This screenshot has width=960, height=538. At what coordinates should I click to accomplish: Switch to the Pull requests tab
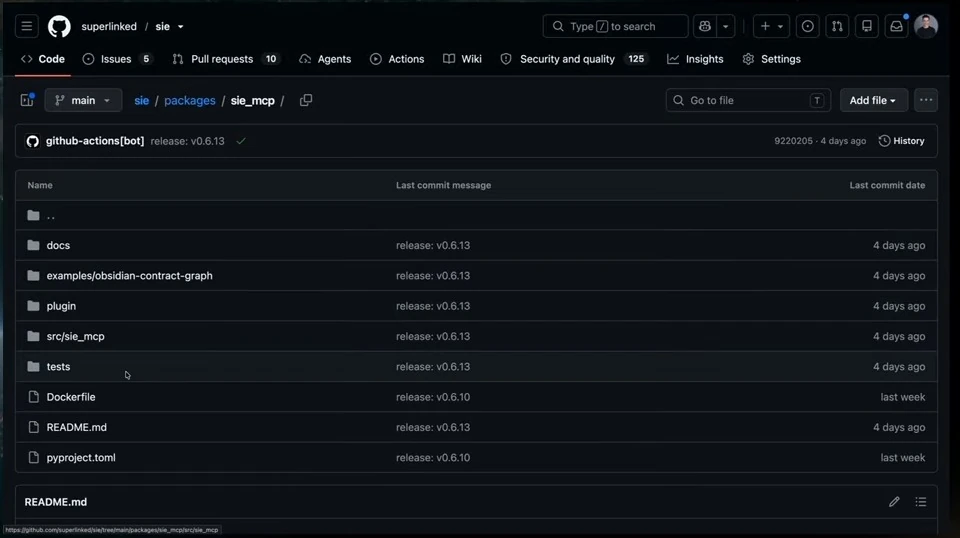pyautogui.click(x=225, y=59)
